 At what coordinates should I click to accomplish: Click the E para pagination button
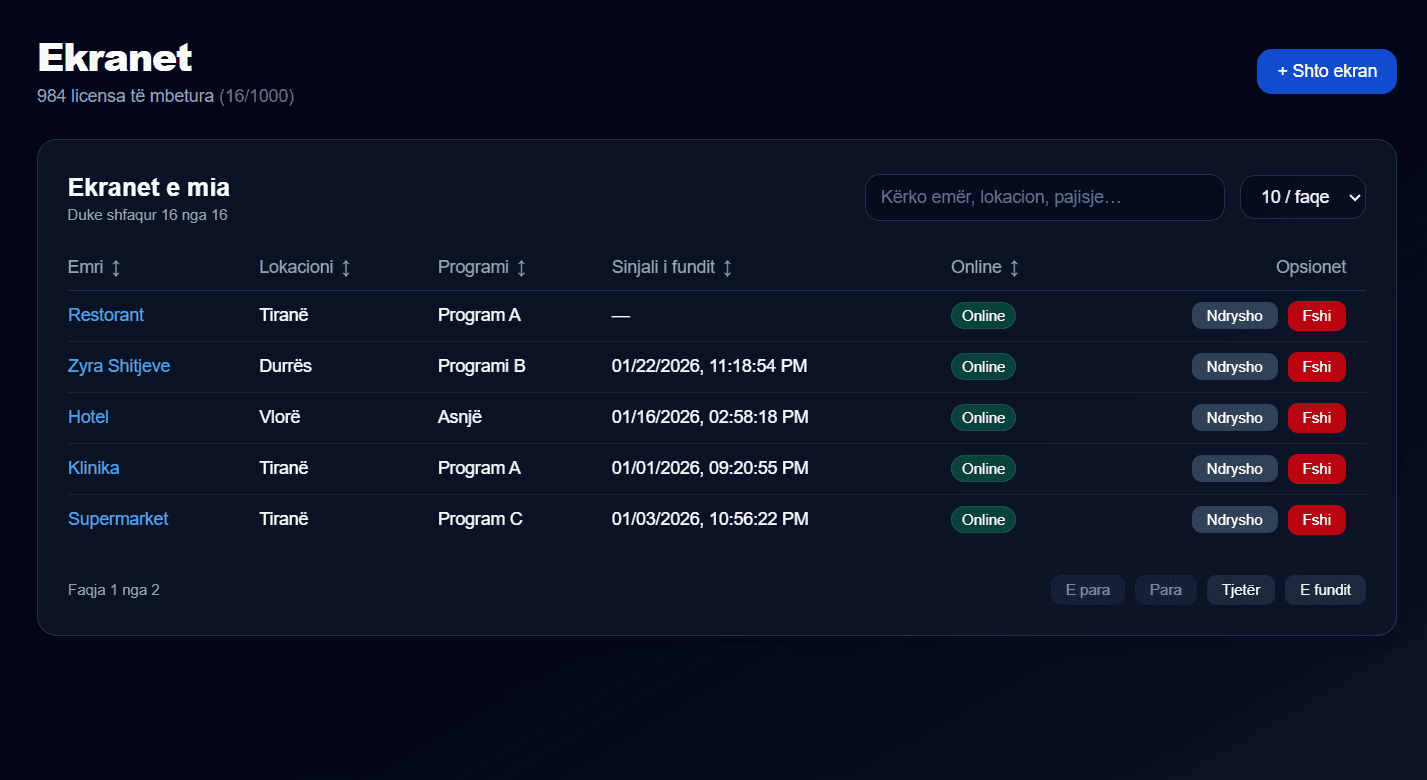(1088, 590)
